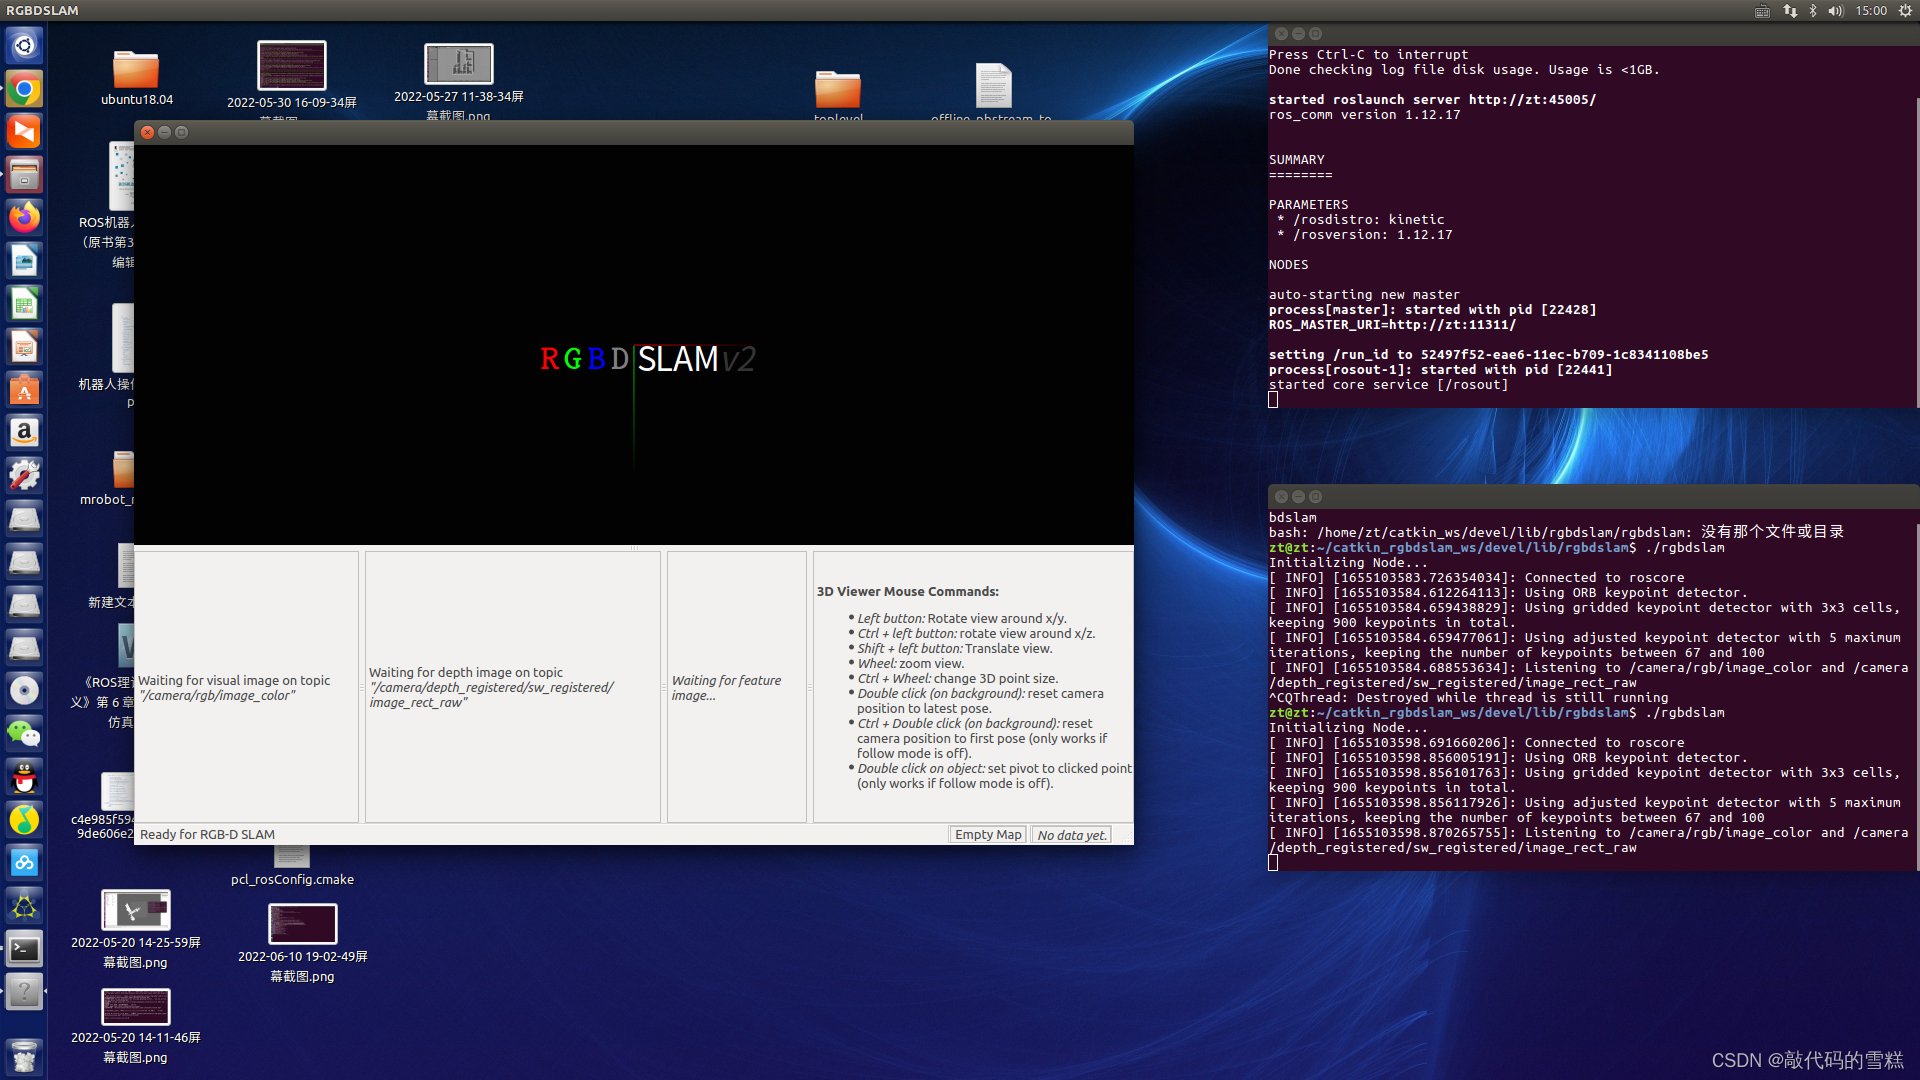The image size is (1920, 1080).
Task: Click the Amazon shopping icon in dock
Action: click(24, 431)
